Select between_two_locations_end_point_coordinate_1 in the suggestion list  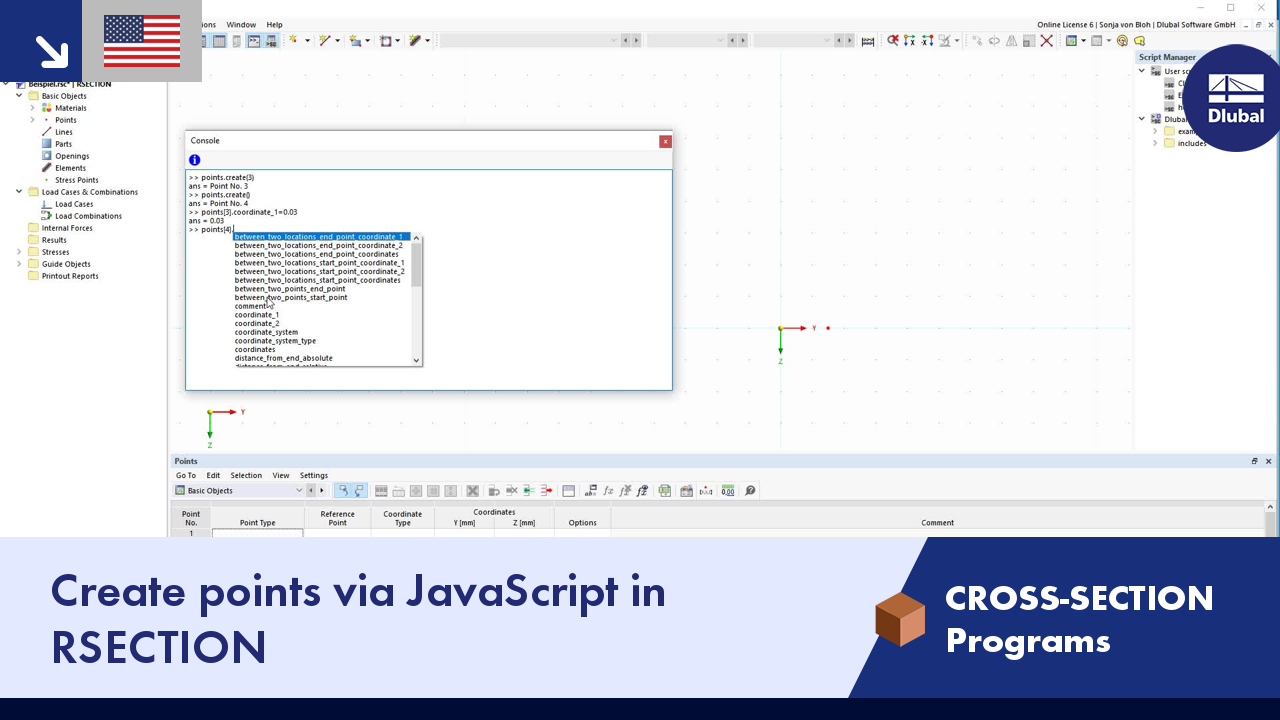pyautogui.click(x=320, y=236)
